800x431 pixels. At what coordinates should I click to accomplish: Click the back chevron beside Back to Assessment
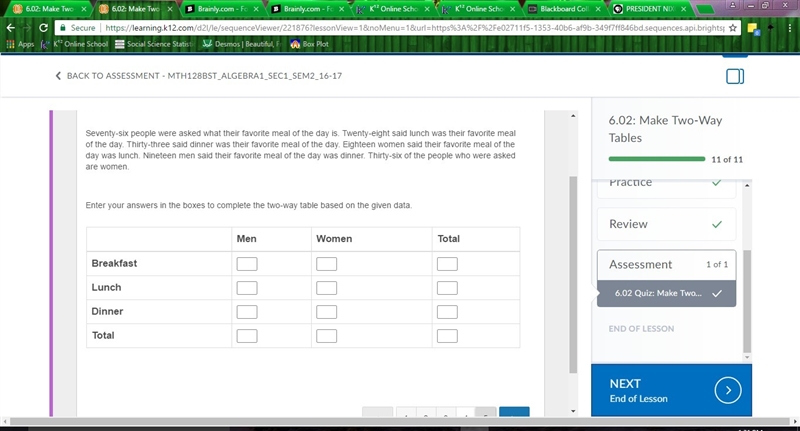point(58,75)
